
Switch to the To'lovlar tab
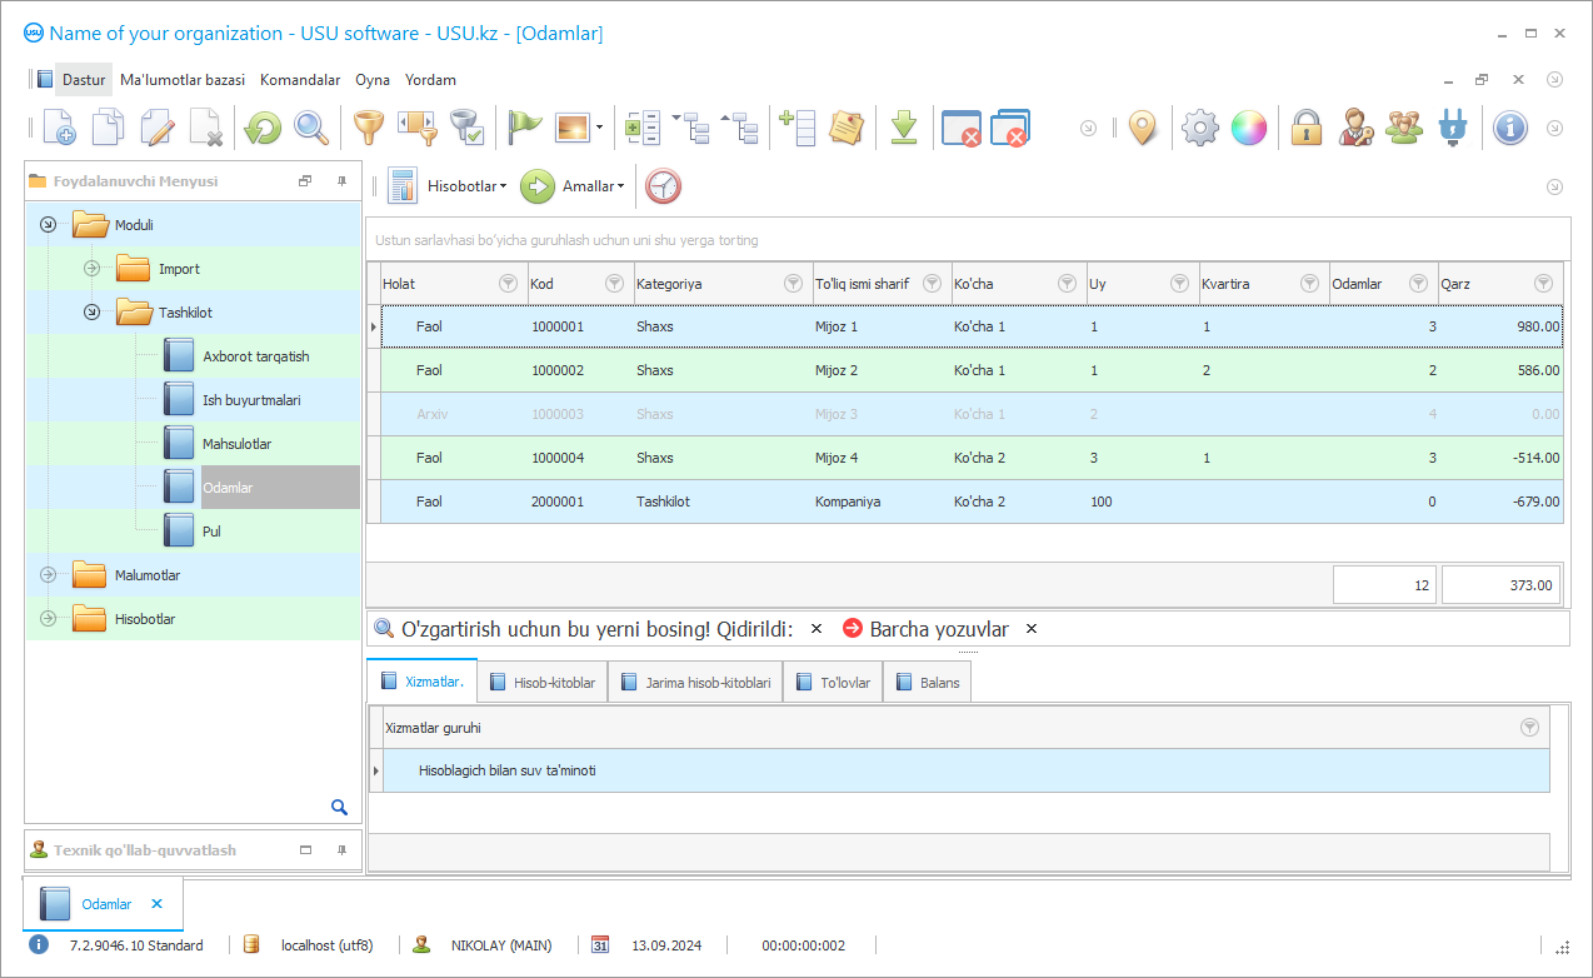[x=833, y=683]
